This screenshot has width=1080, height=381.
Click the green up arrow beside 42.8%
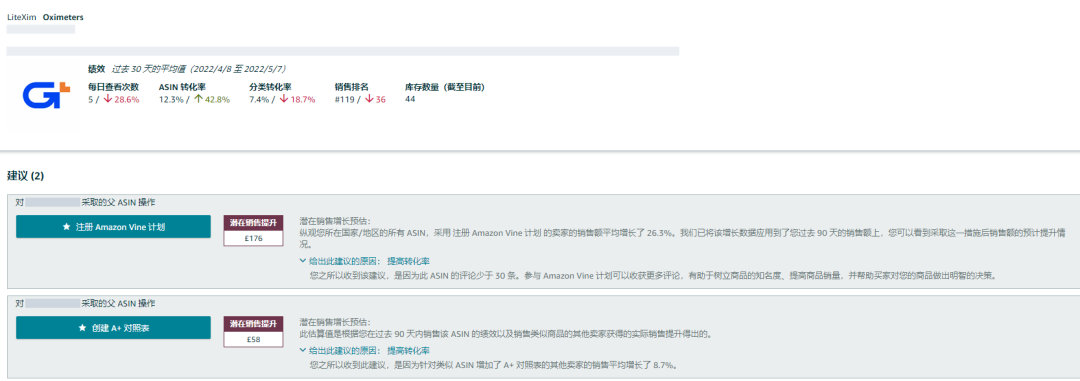[198, 99]
